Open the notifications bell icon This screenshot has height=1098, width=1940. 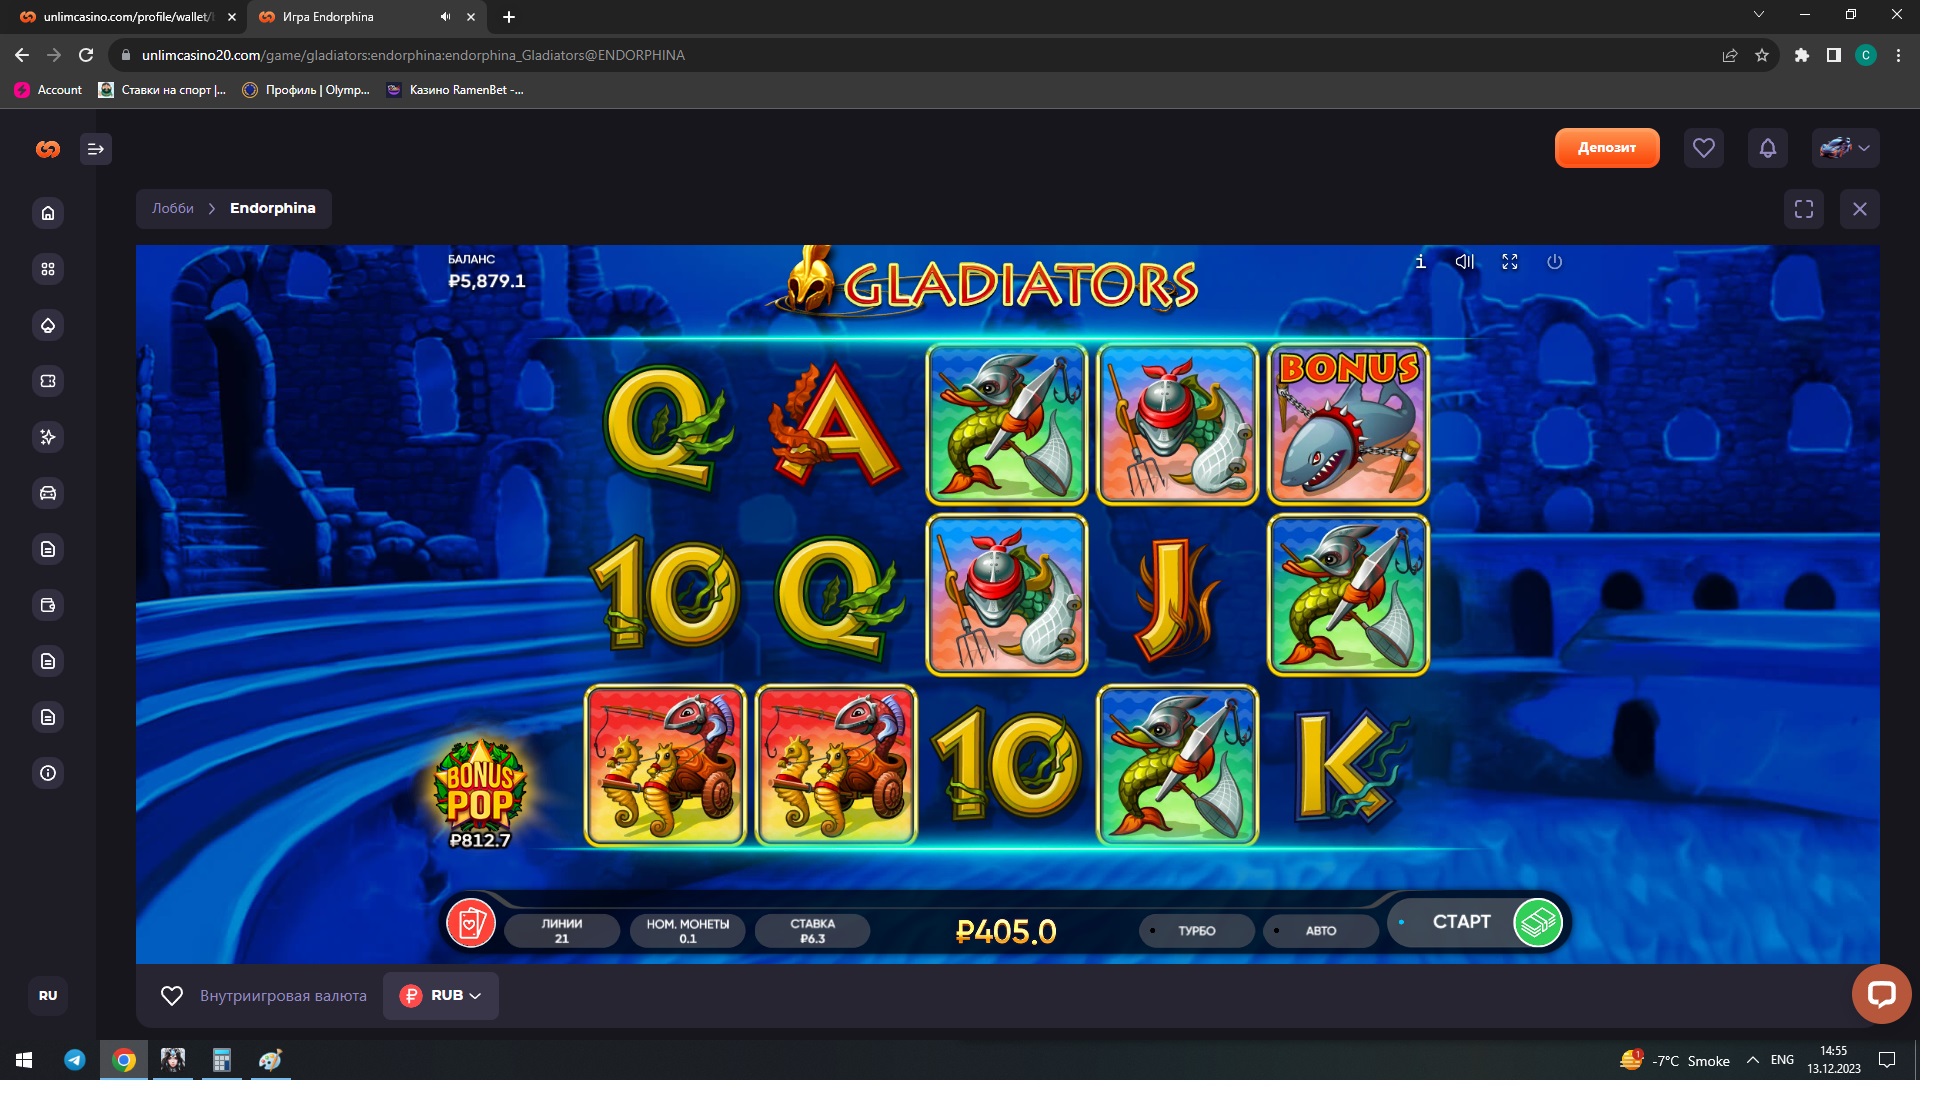tap(1767, 148)
